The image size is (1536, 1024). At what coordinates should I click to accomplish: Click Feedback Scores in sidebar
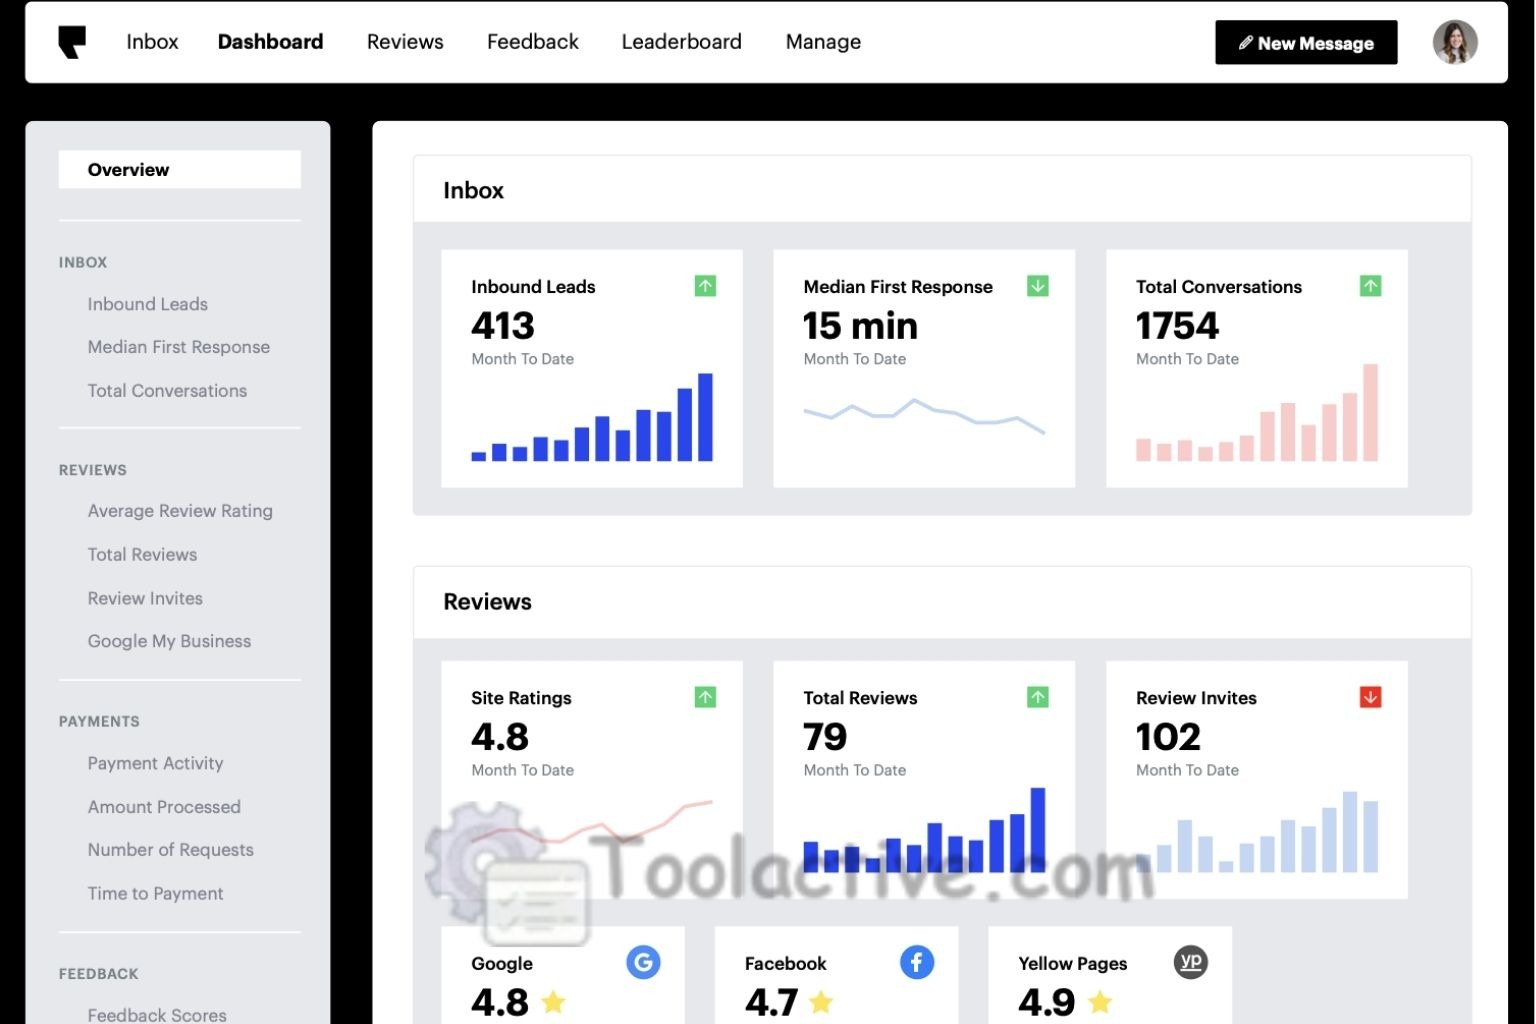click(x=157, y=1013)
